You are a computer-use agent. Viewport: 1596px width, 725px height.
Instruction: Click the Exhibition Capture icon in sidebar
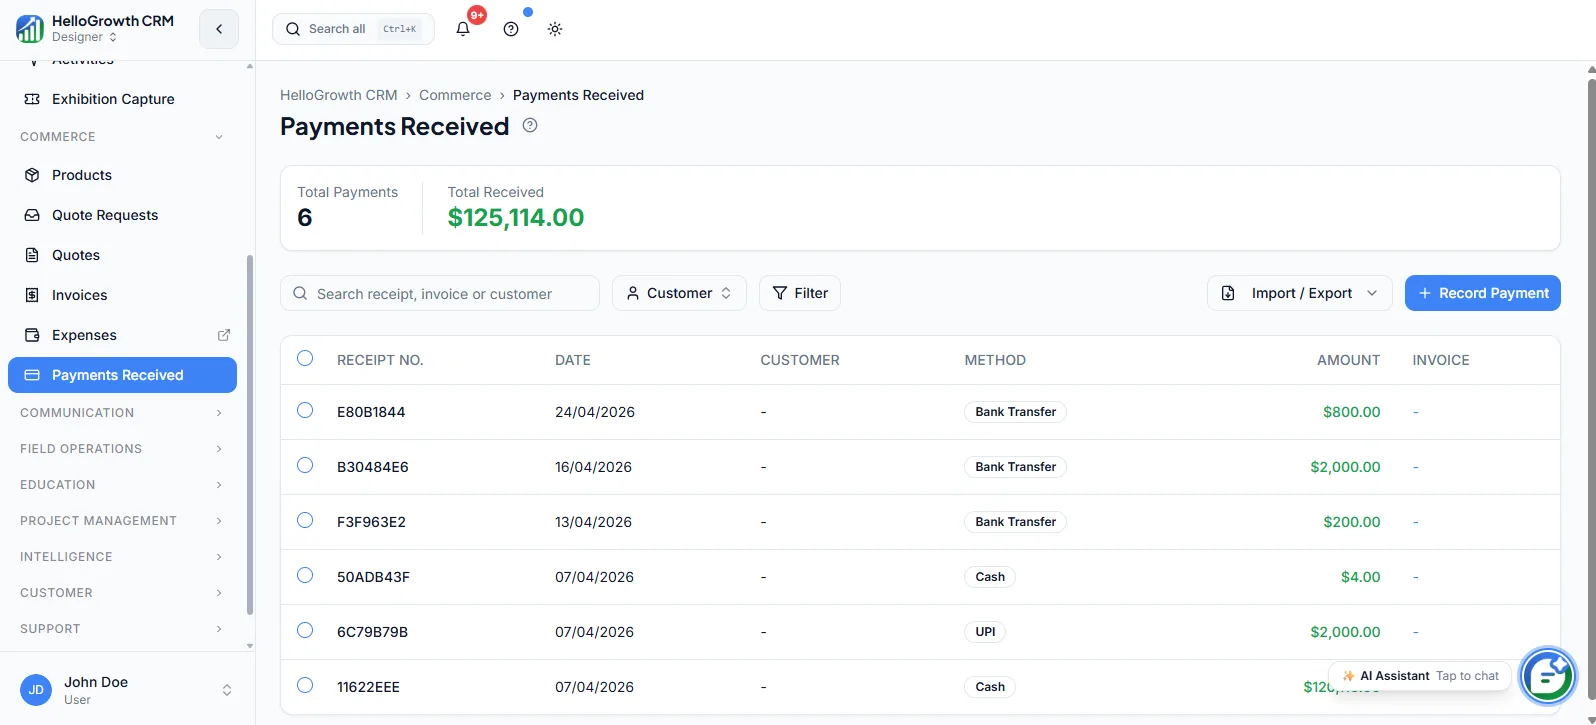click(32, 99)
